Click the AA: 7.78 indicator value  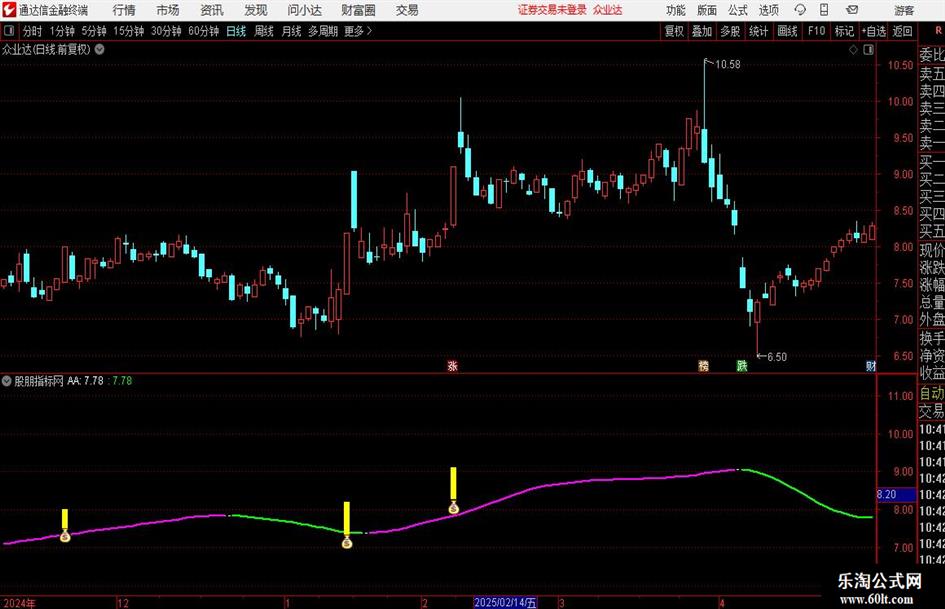pyautogui.click(x=85, y=381)
